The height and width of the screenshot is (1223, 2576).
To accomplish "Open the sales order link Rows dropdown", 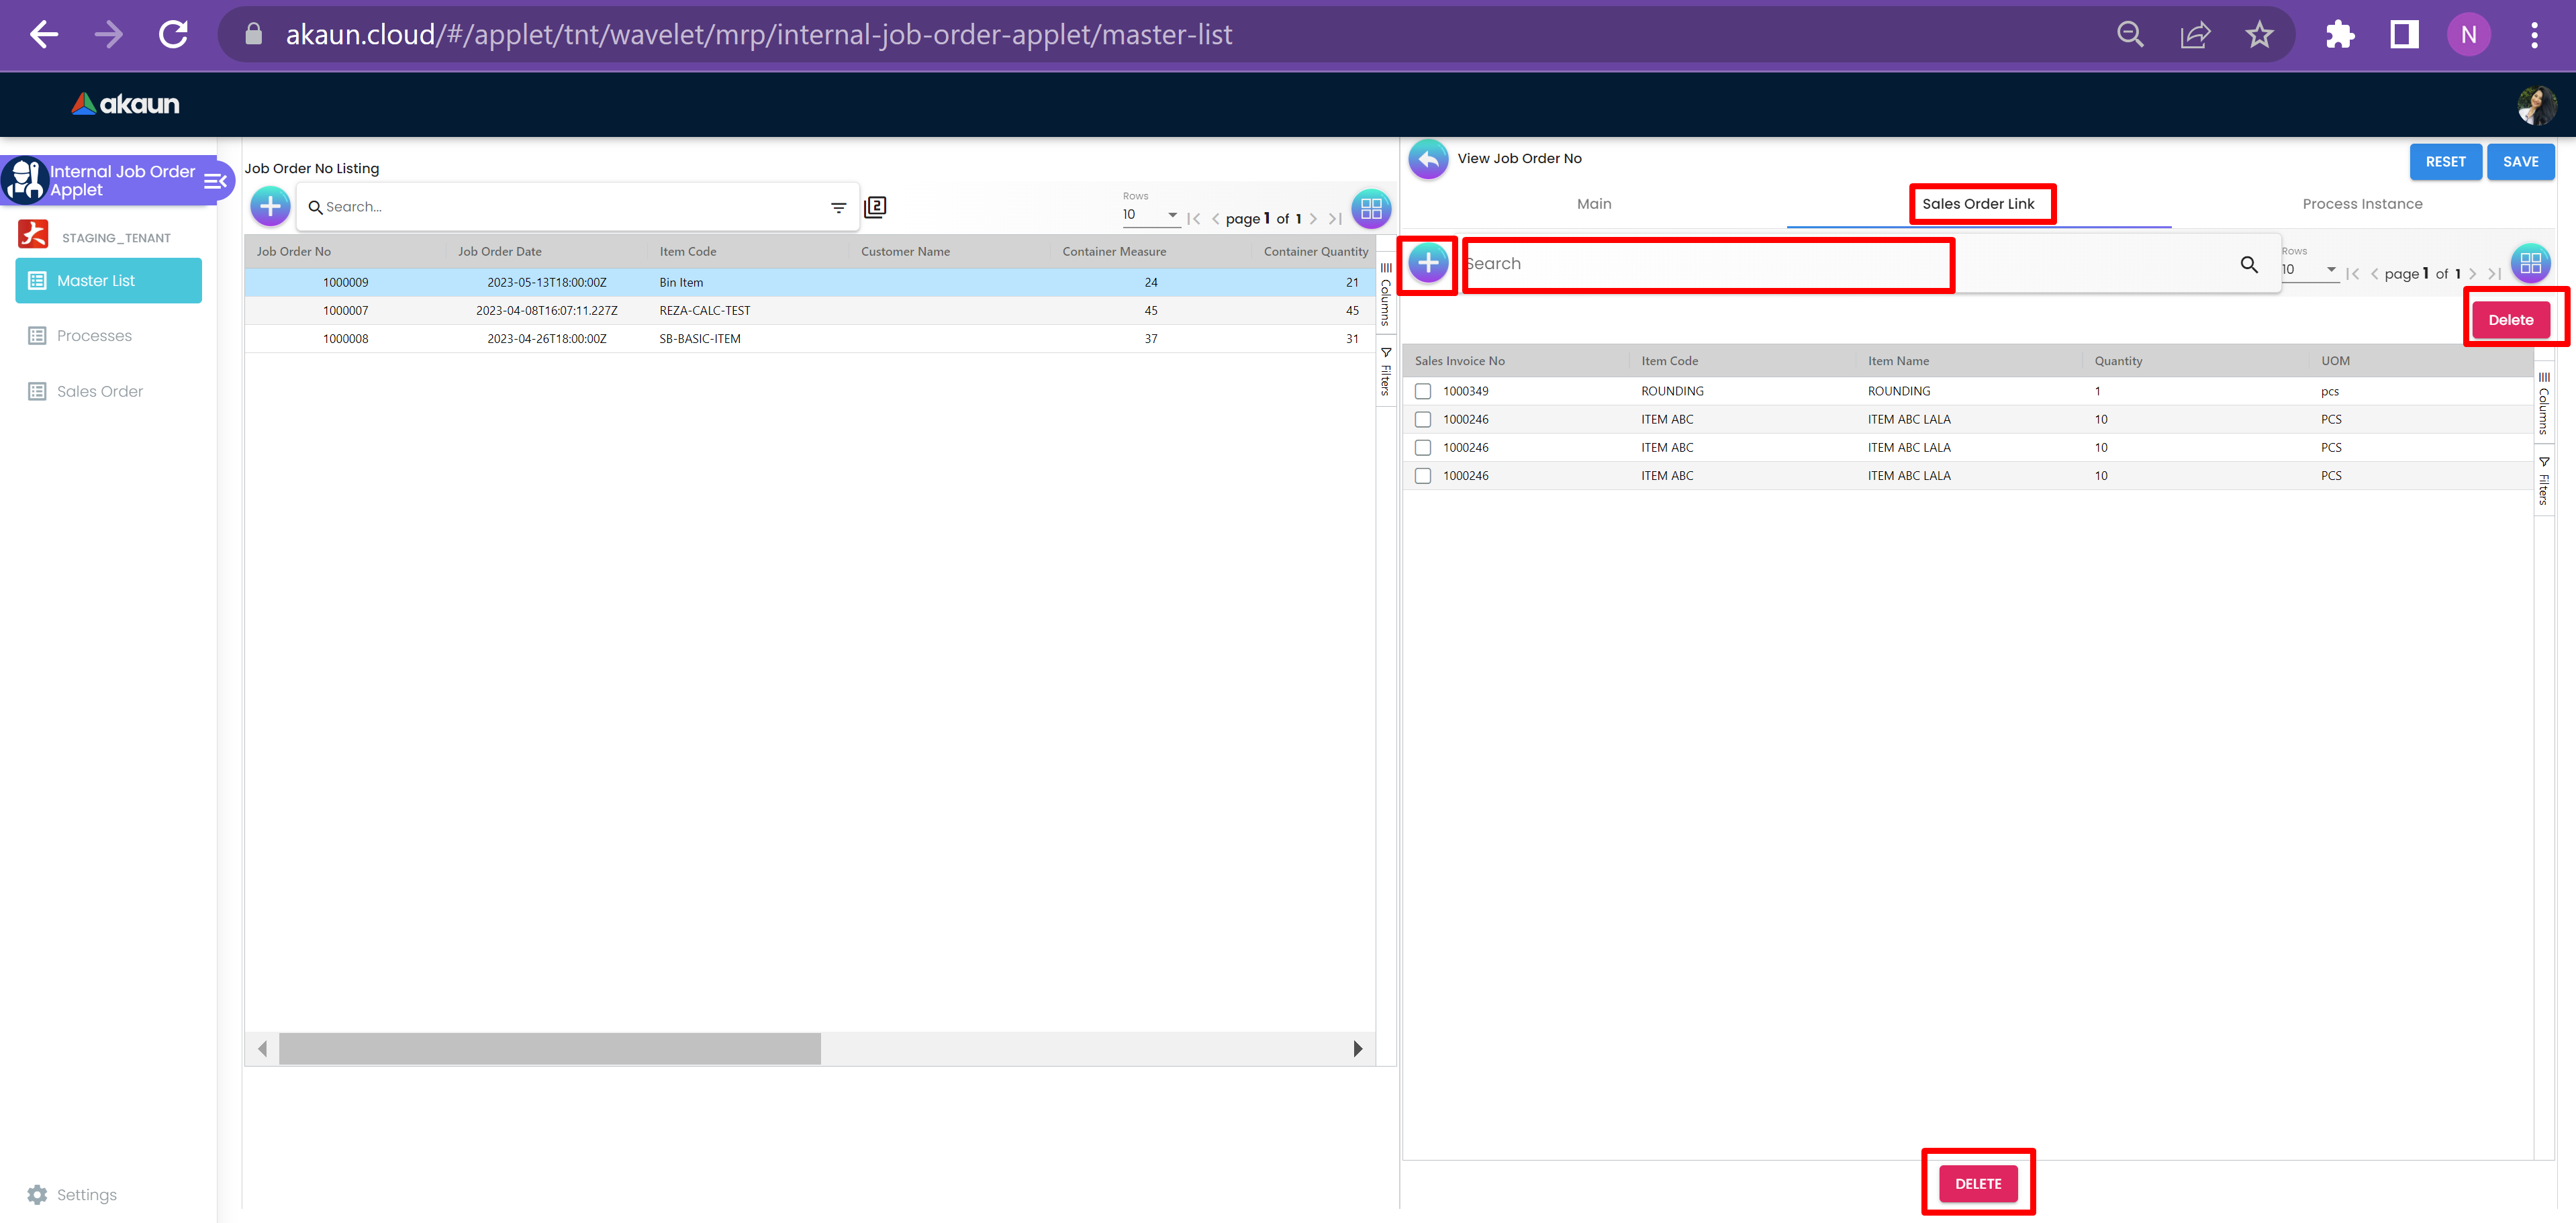I will coord(2309,270).
